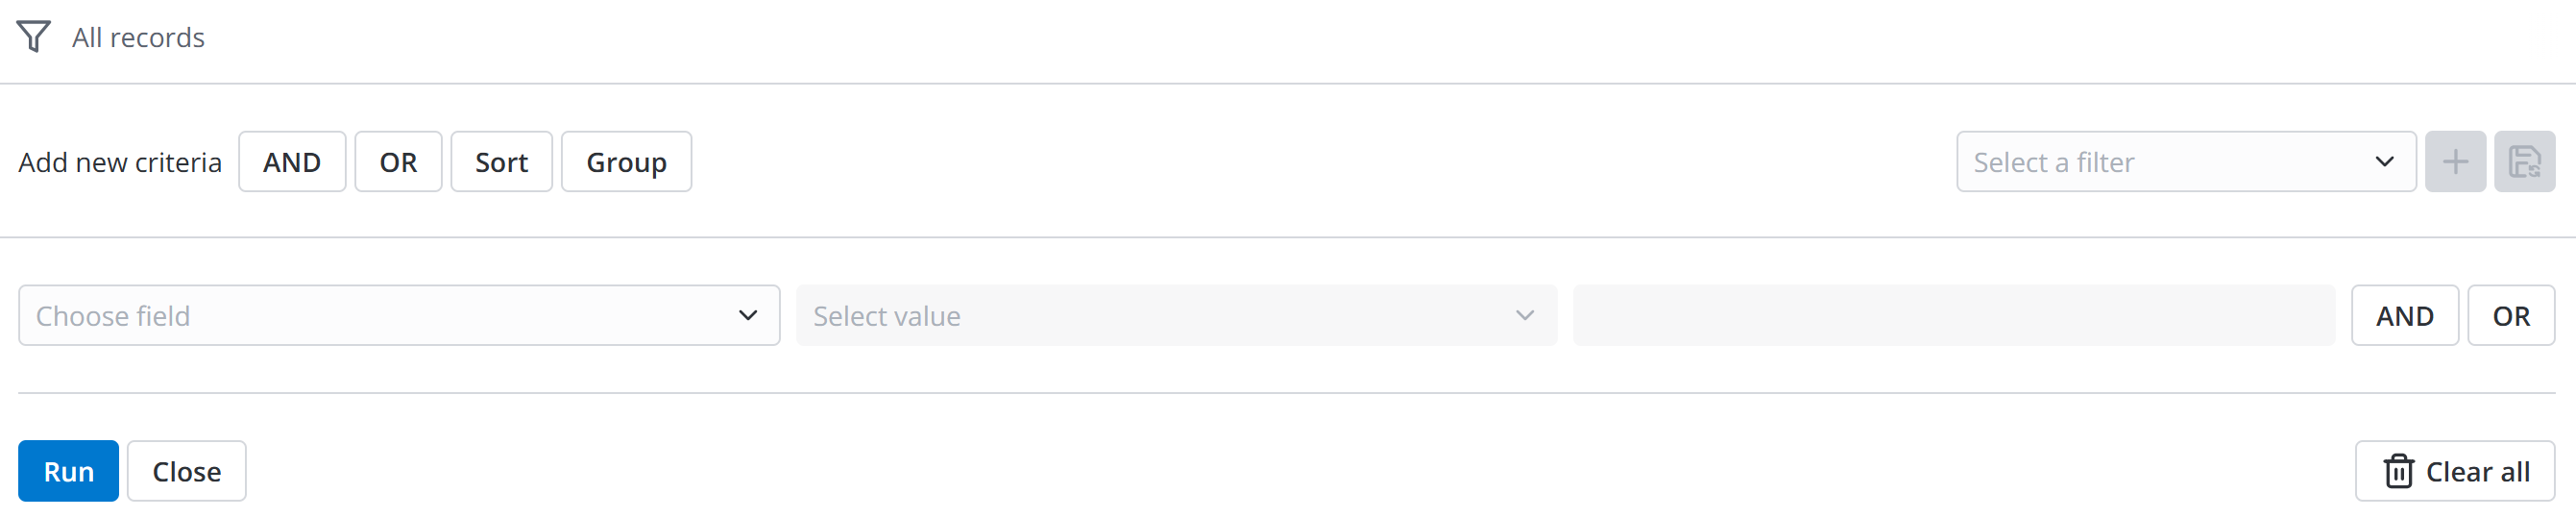The height and width of the screenshot is (518, 2576).
Task: Click the trash can icon
Action: (2398, 471)
